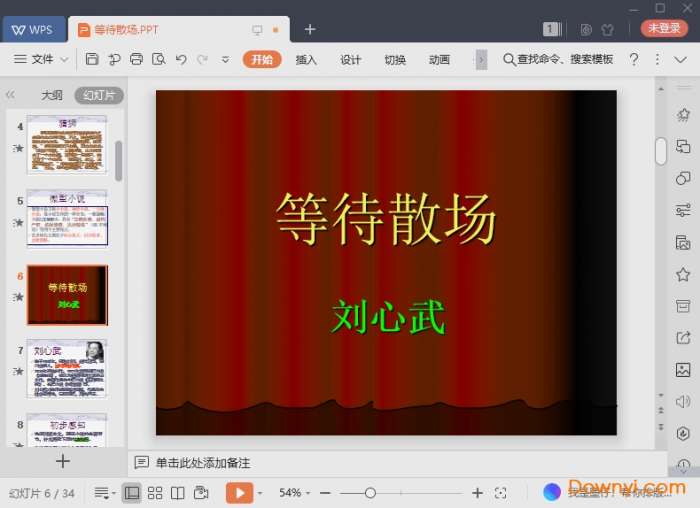
Task: Click animation star beside slide 4
Action: point(18,148)
